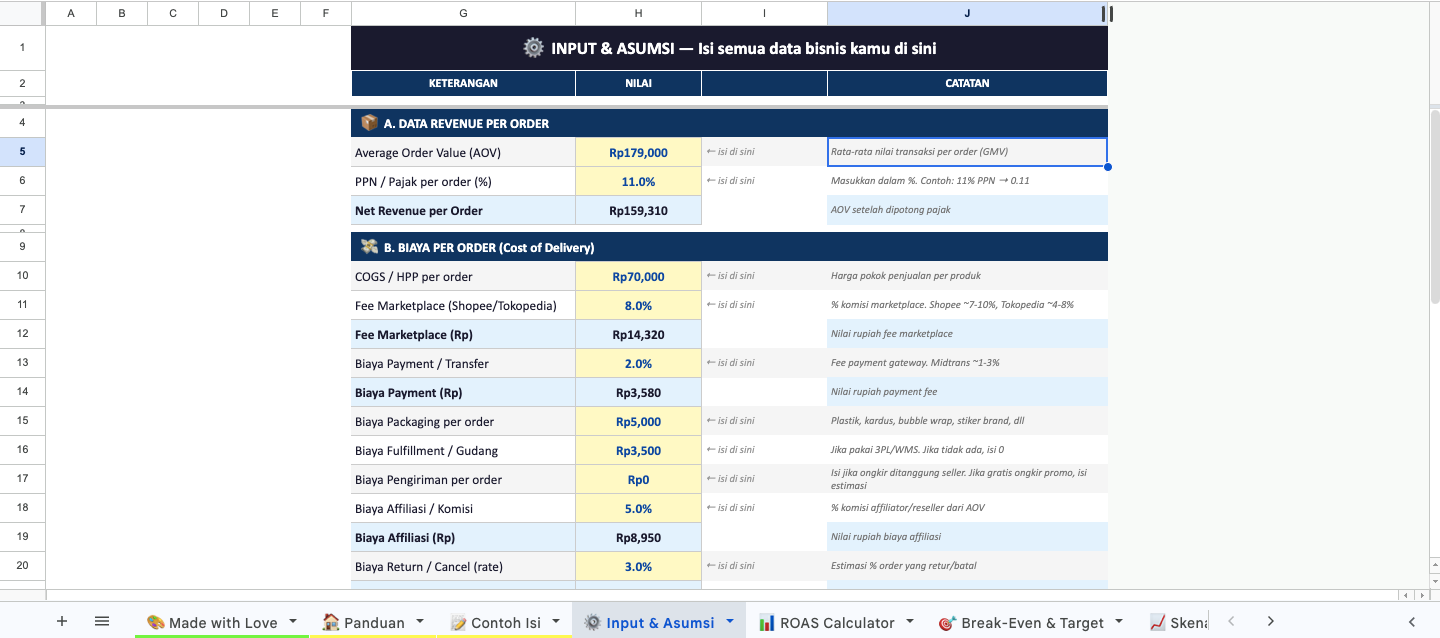The width and height of the screenshot is (1440, 638).
Task: Click the Average Order Value Rp179,000 cell
Action: point(638,153)
